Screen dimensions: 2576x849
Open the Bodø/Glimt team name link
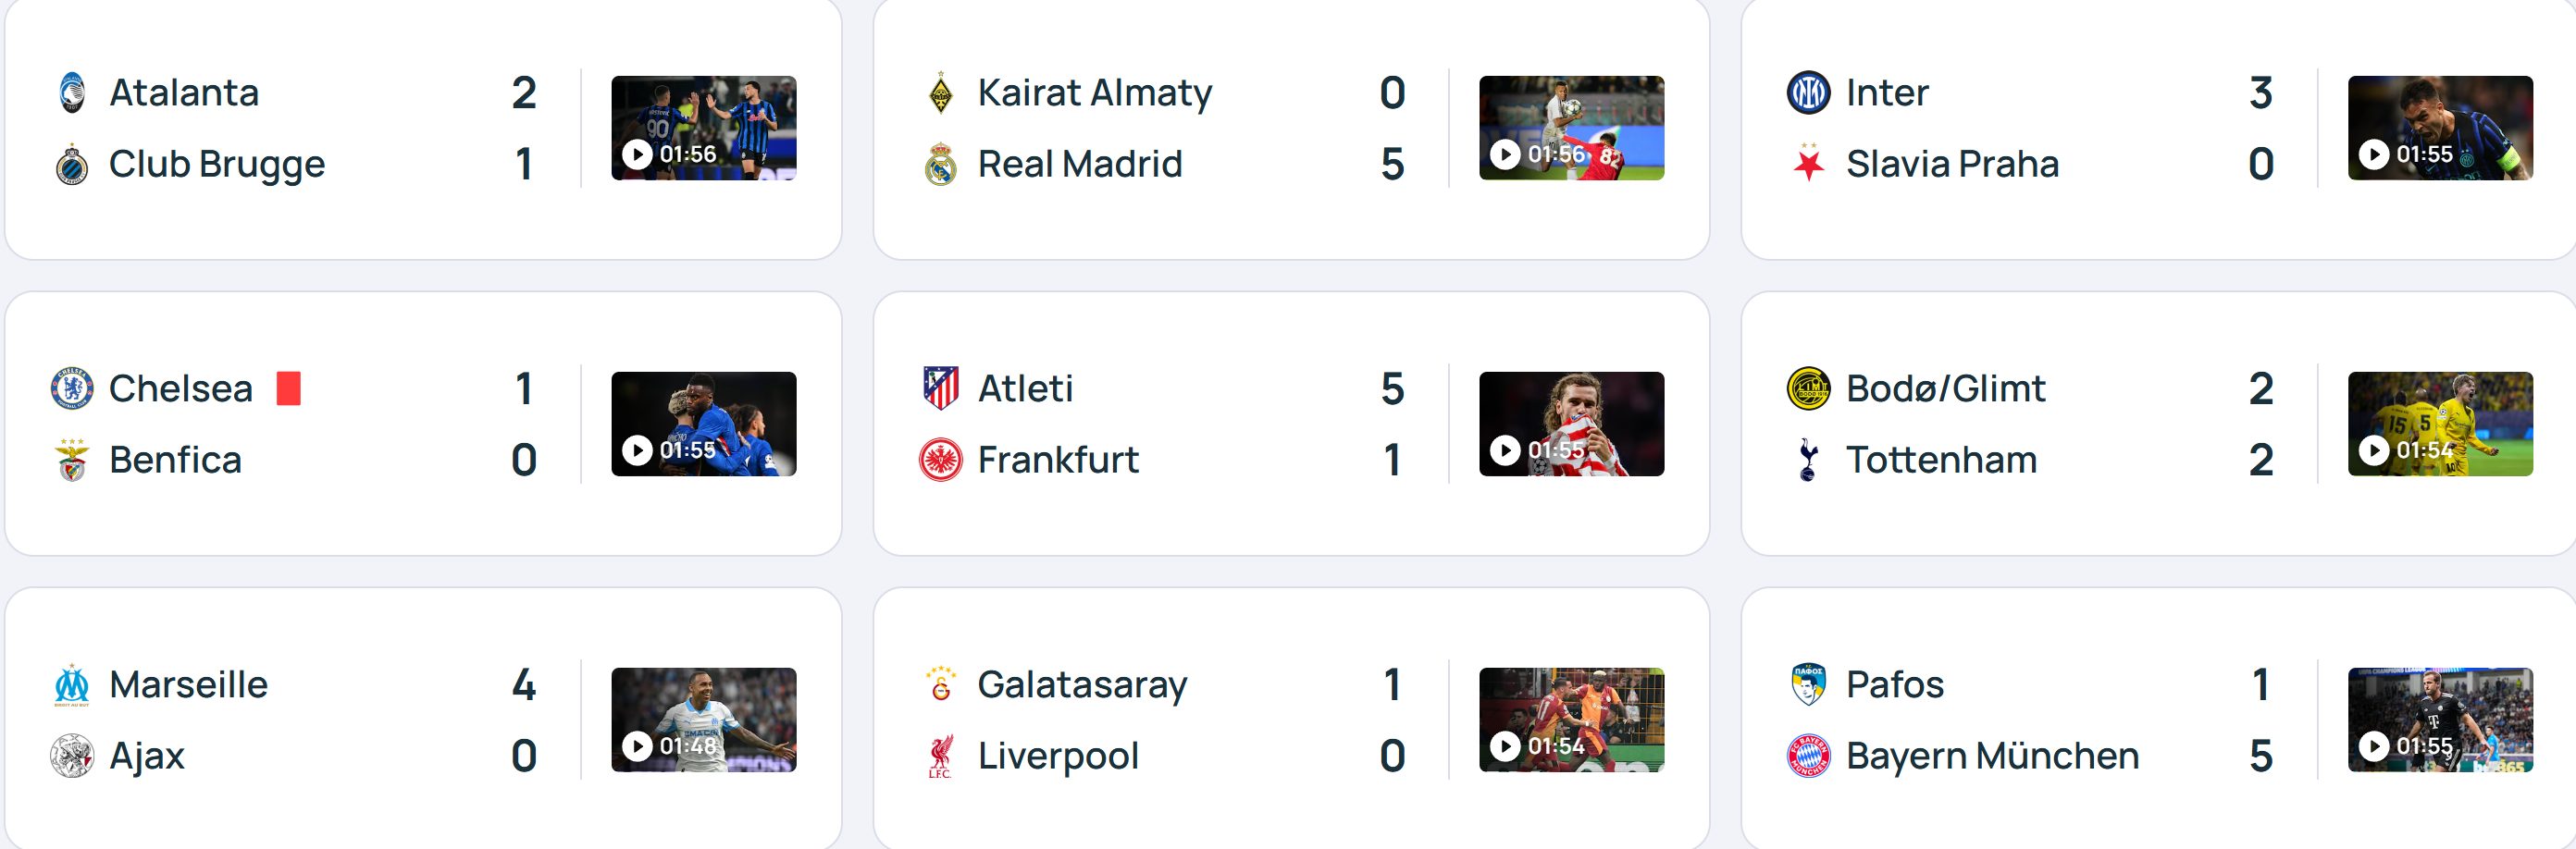[1945, 388]
